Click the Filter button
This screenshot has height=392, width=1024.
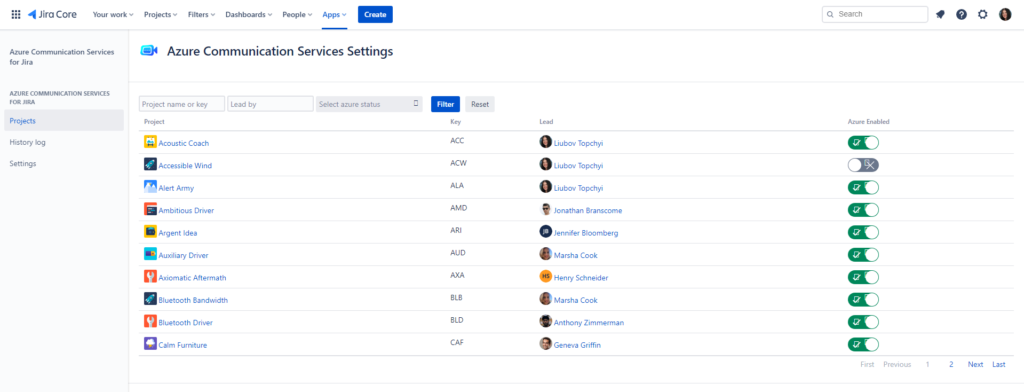pyautogui.click(x=445, y=104)
